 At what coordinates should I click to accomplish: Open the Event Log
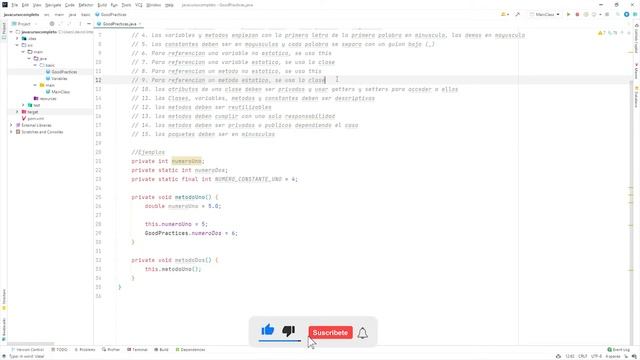[619, 350]
